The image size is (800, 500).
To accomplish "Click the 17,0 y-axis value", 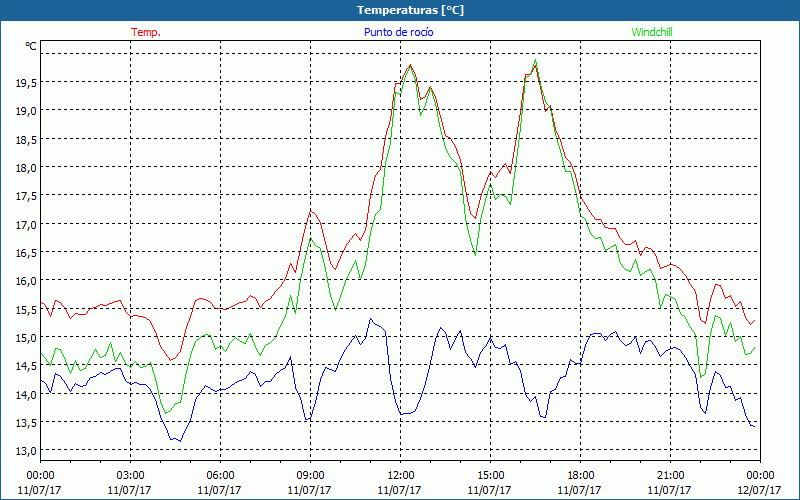I will click(26, 224).
